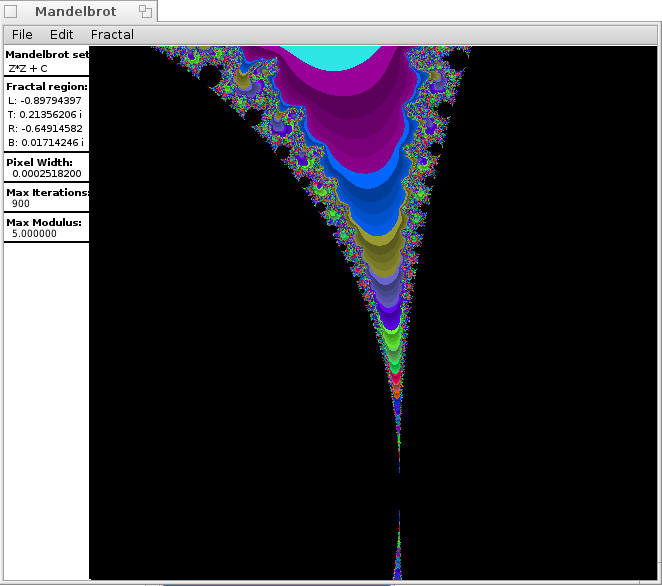The width and height of the screenshot is (662, 586).
Task: Open the Edit menu
Action: click(x=61, y=34)
